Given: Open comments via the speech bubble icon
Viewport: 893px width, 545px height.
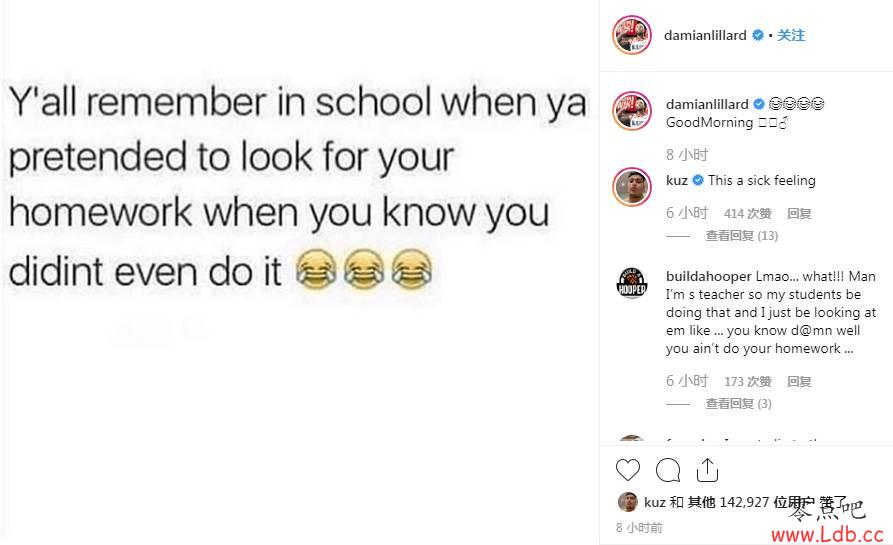Looking at the screenshot, I should pyautogui.click(x=667, y=470).
